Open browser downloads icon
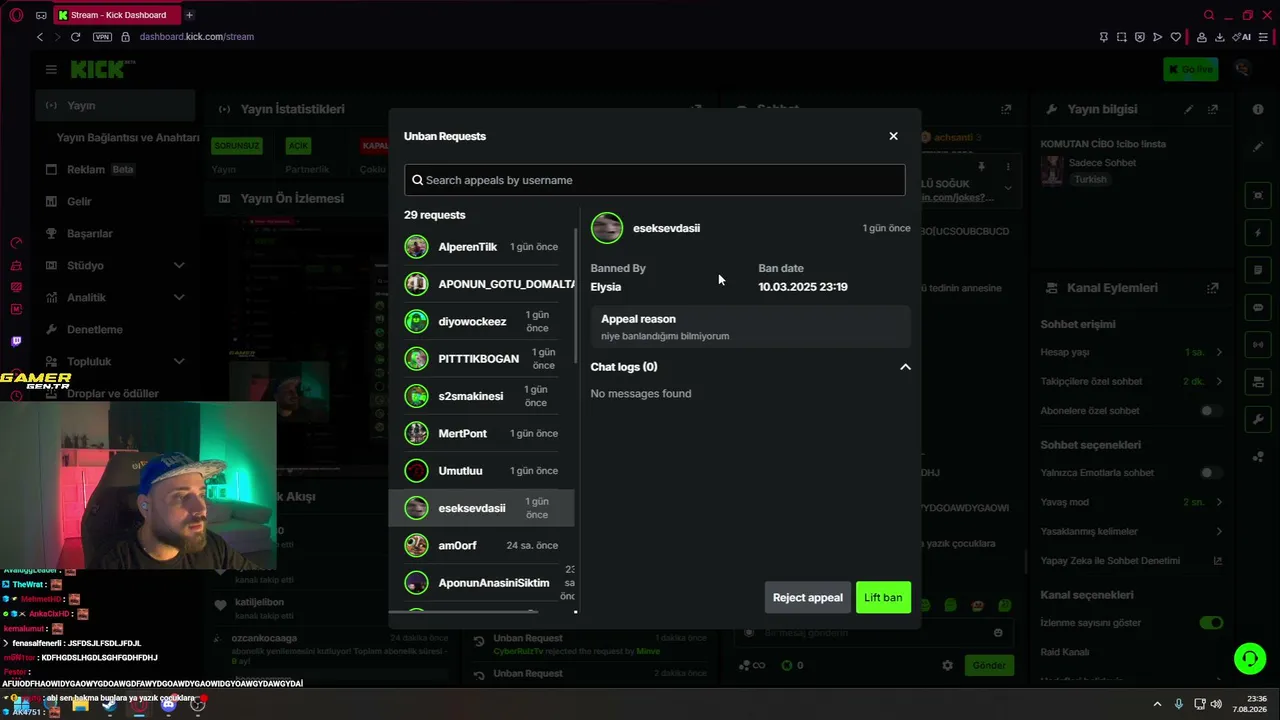The width and height of the screenshot is (1280, 720). 1219,37
